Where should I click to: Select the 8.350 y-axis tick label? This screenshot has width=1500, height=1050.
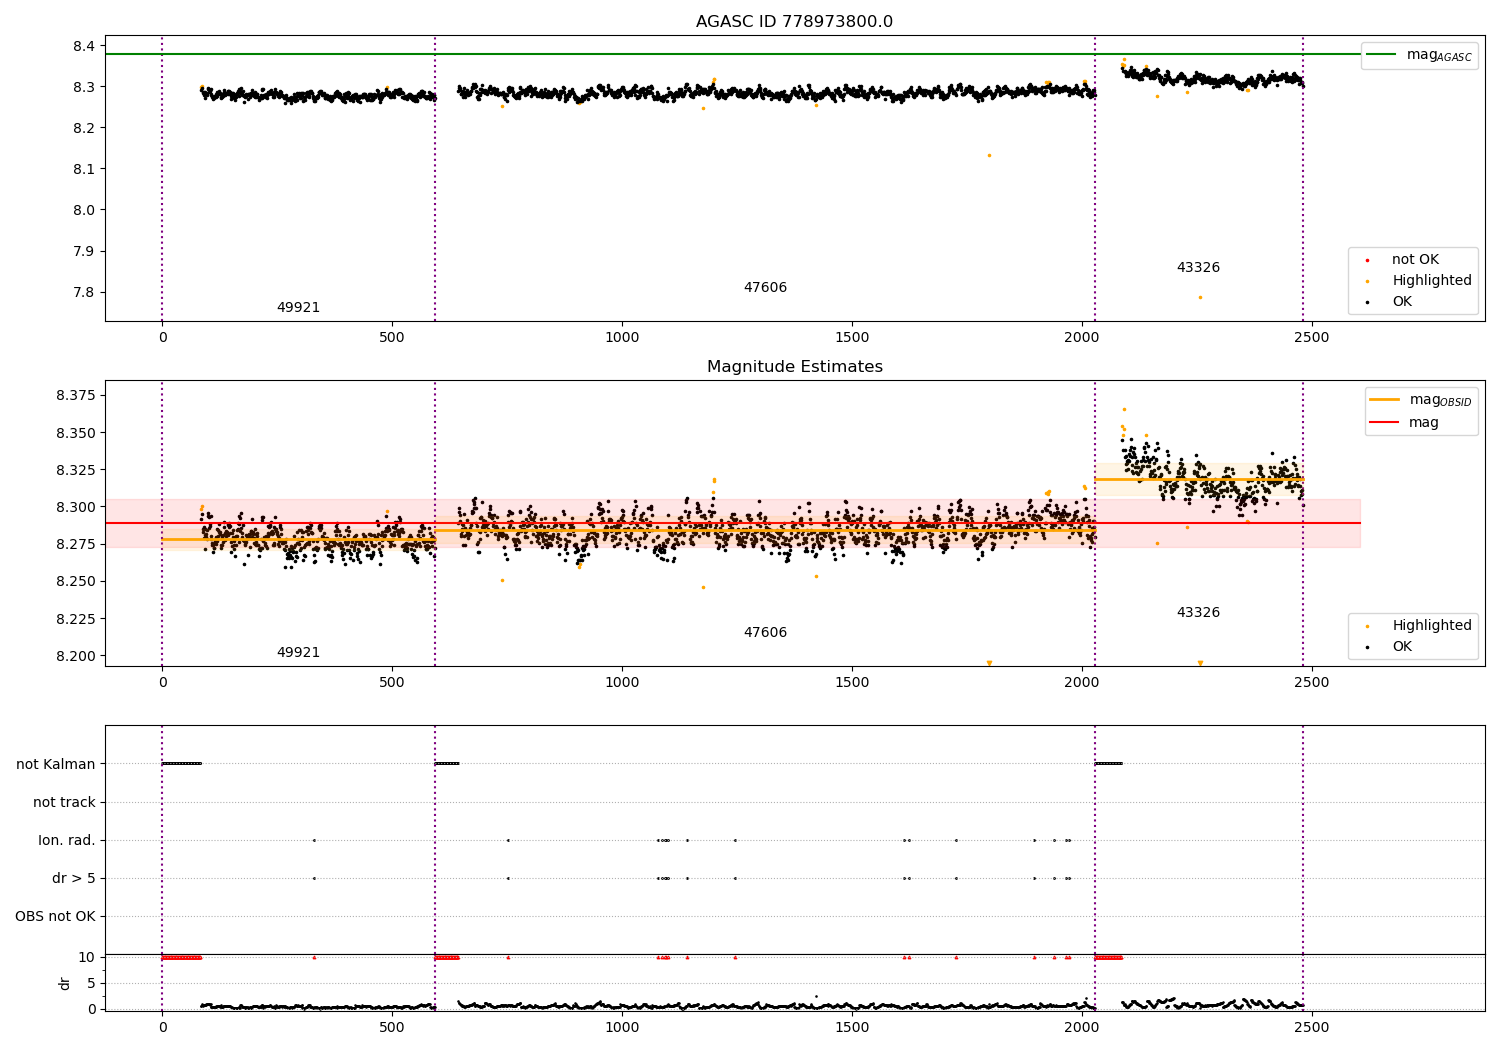pos(76,433)
